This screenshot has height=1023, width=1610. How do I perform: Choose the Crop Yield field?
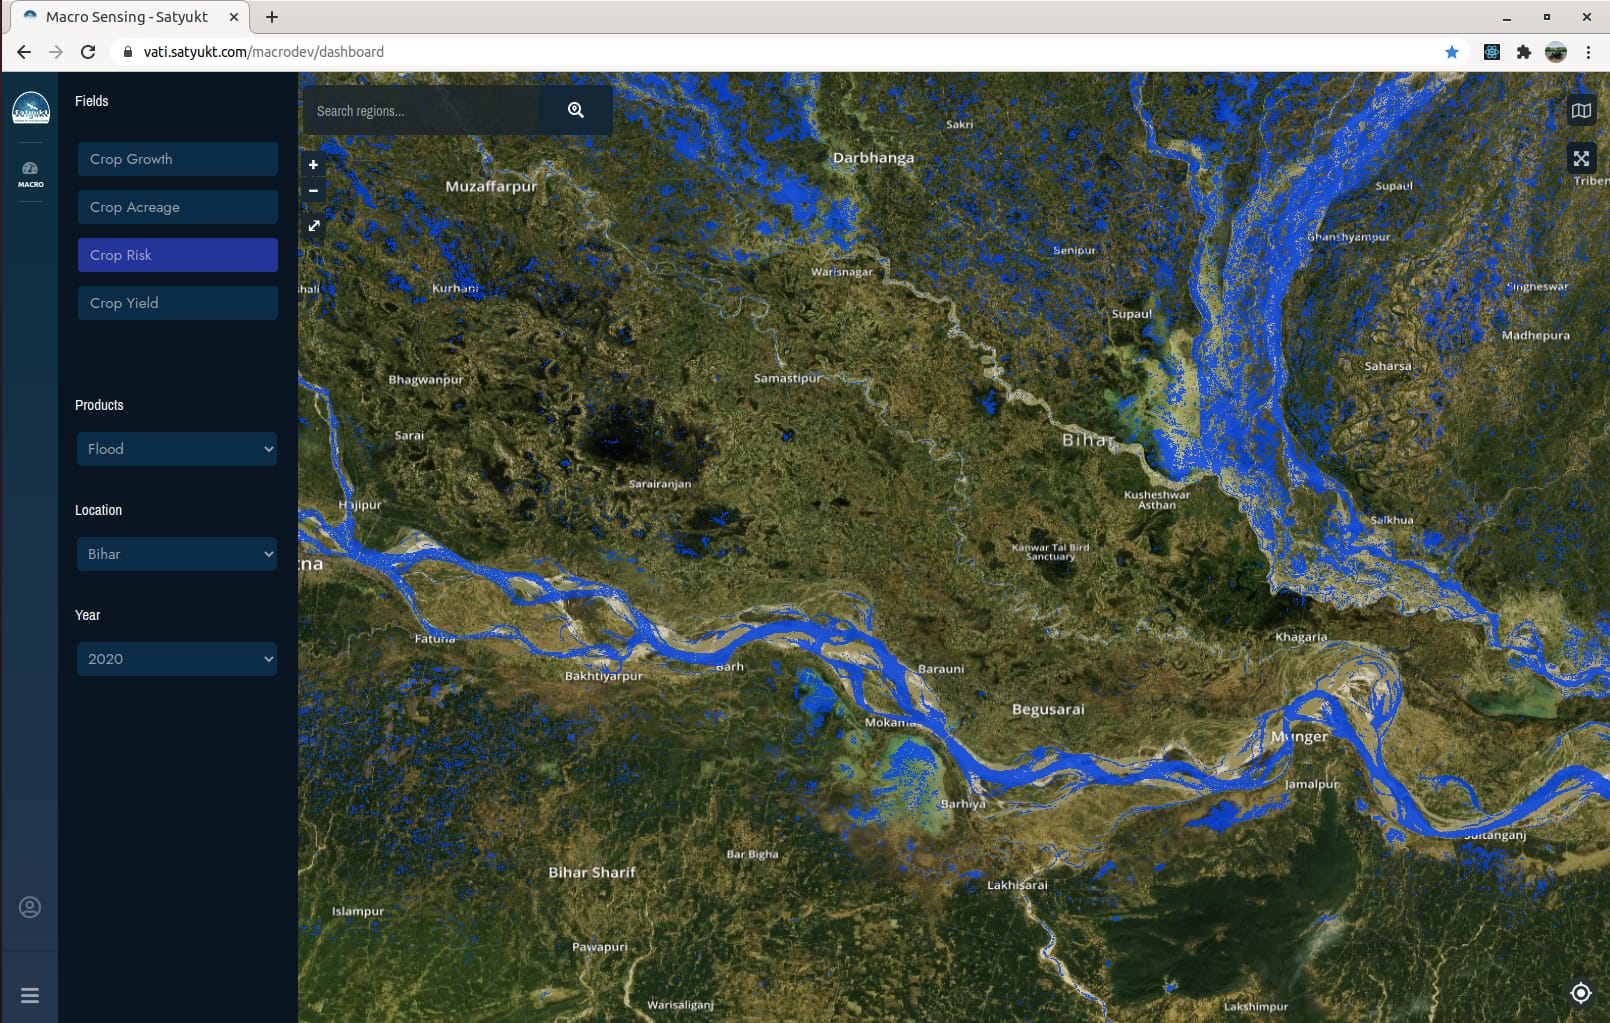[178, 303]
